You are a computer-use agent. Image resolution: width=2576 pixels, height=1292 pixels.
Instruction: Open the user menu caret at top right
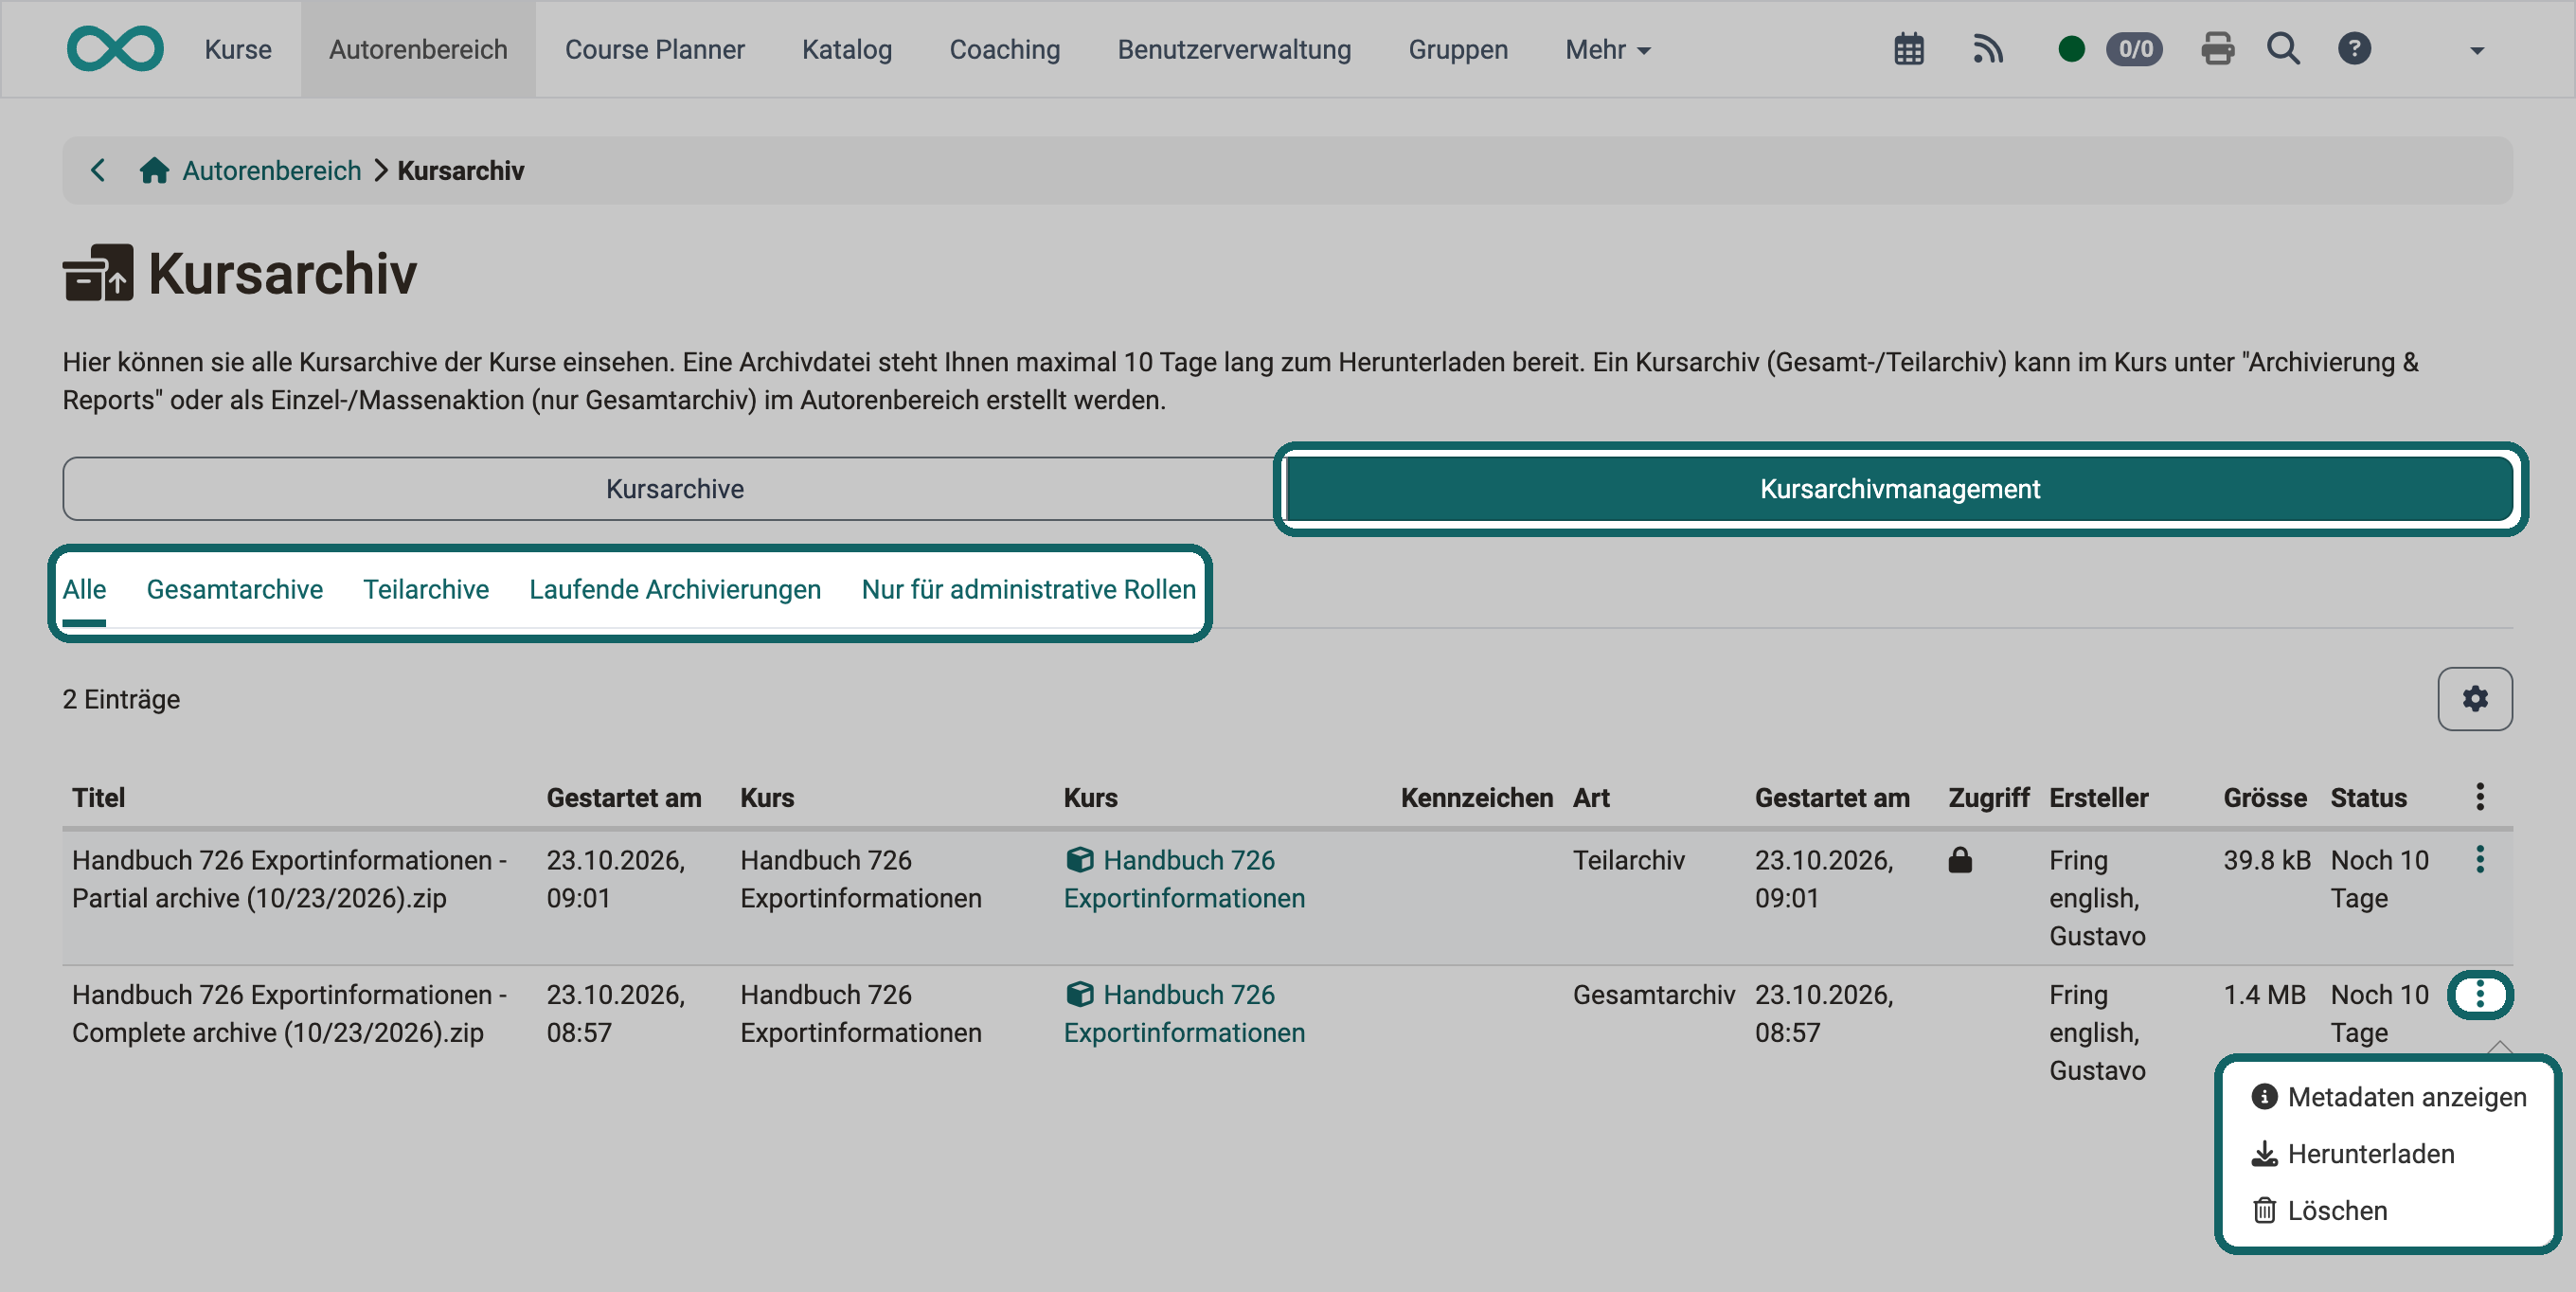(x=2476, y=50)
